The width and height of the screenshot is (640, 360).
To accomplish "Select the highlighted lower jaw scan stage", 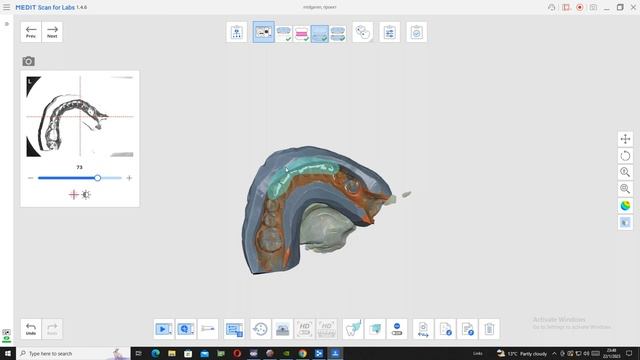I will pyautogui.click(x=320, y=33).
